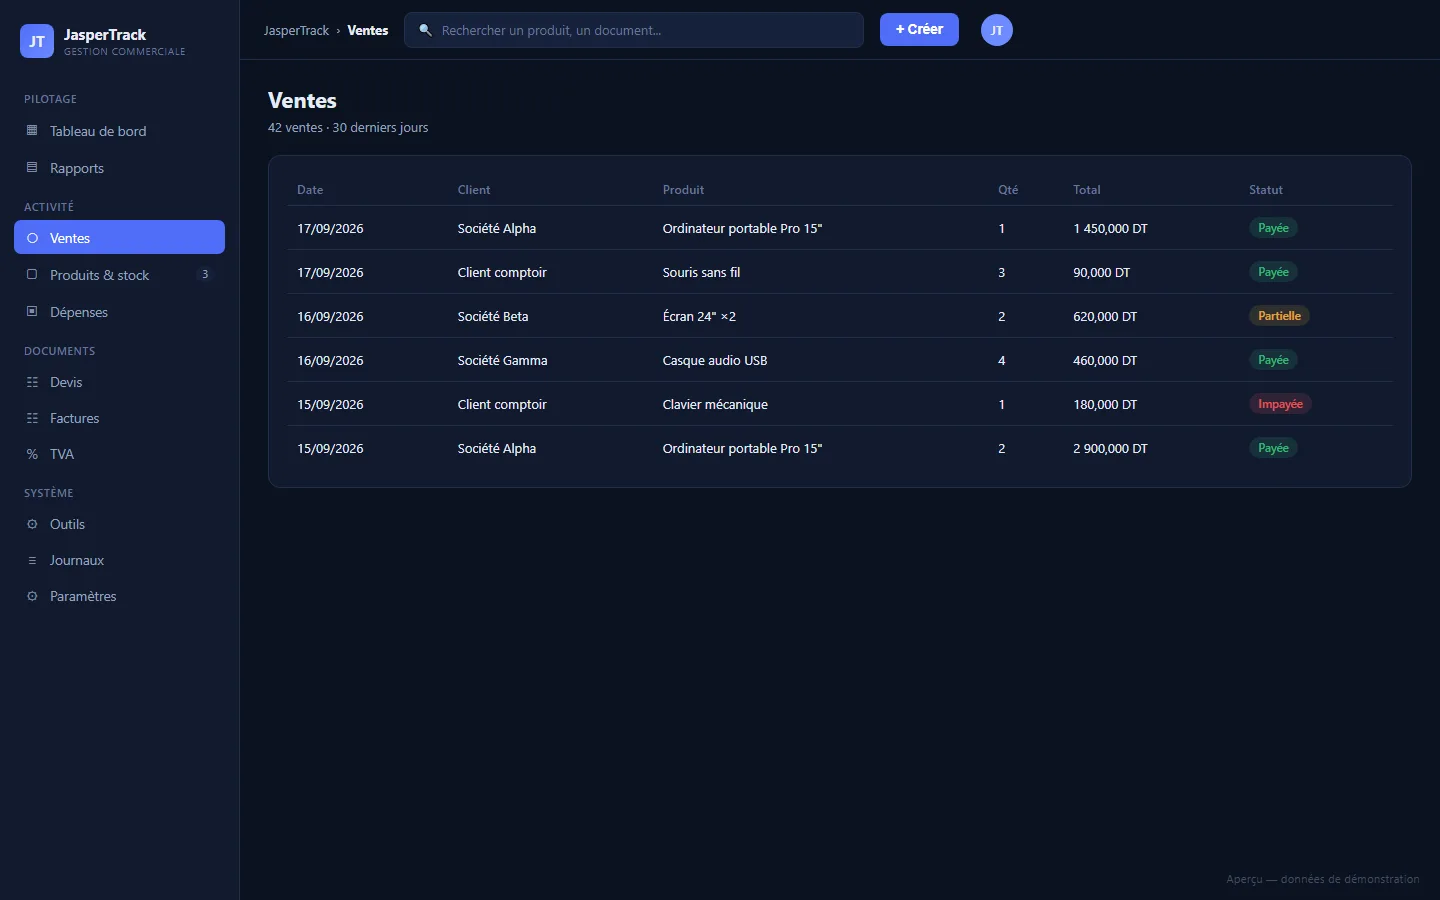Click the Société Gamma client cell
This screenshot has height=900, width=1440.
502,360
